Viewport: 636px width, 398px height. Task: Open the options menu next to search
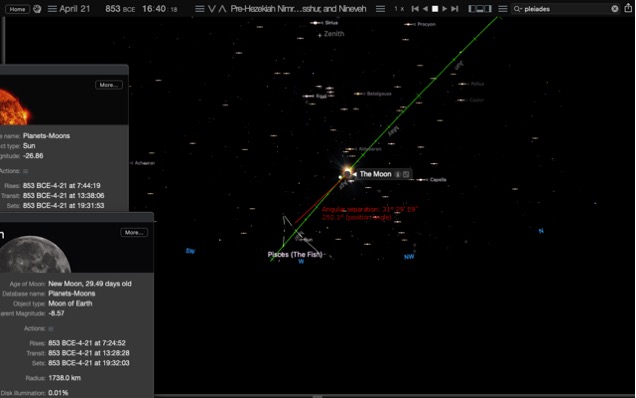tap(503, 9)
